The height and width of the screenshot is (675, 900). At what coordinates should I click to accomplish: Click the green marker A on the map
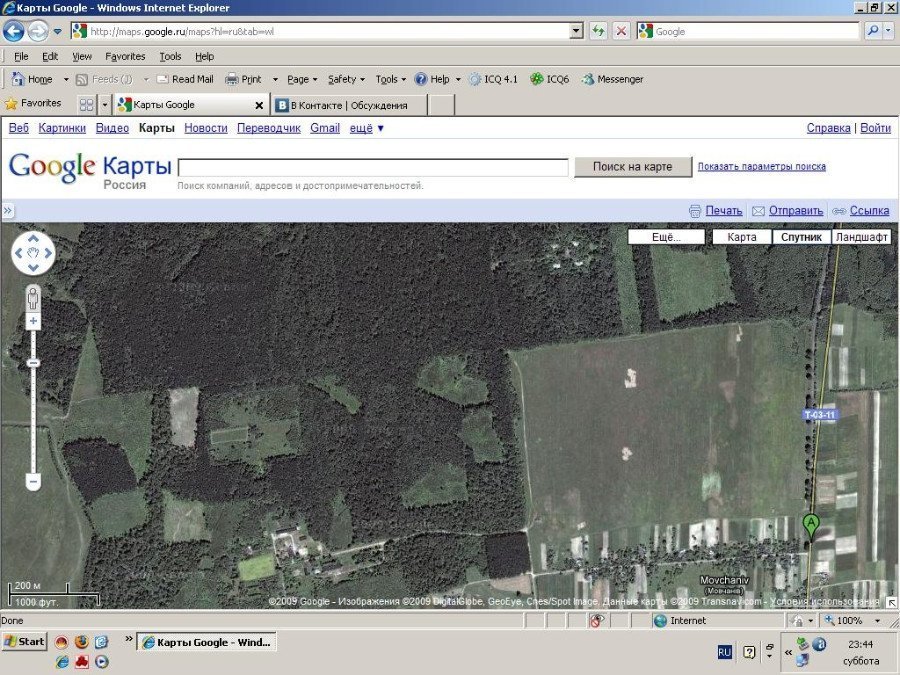tap(811, 524)
